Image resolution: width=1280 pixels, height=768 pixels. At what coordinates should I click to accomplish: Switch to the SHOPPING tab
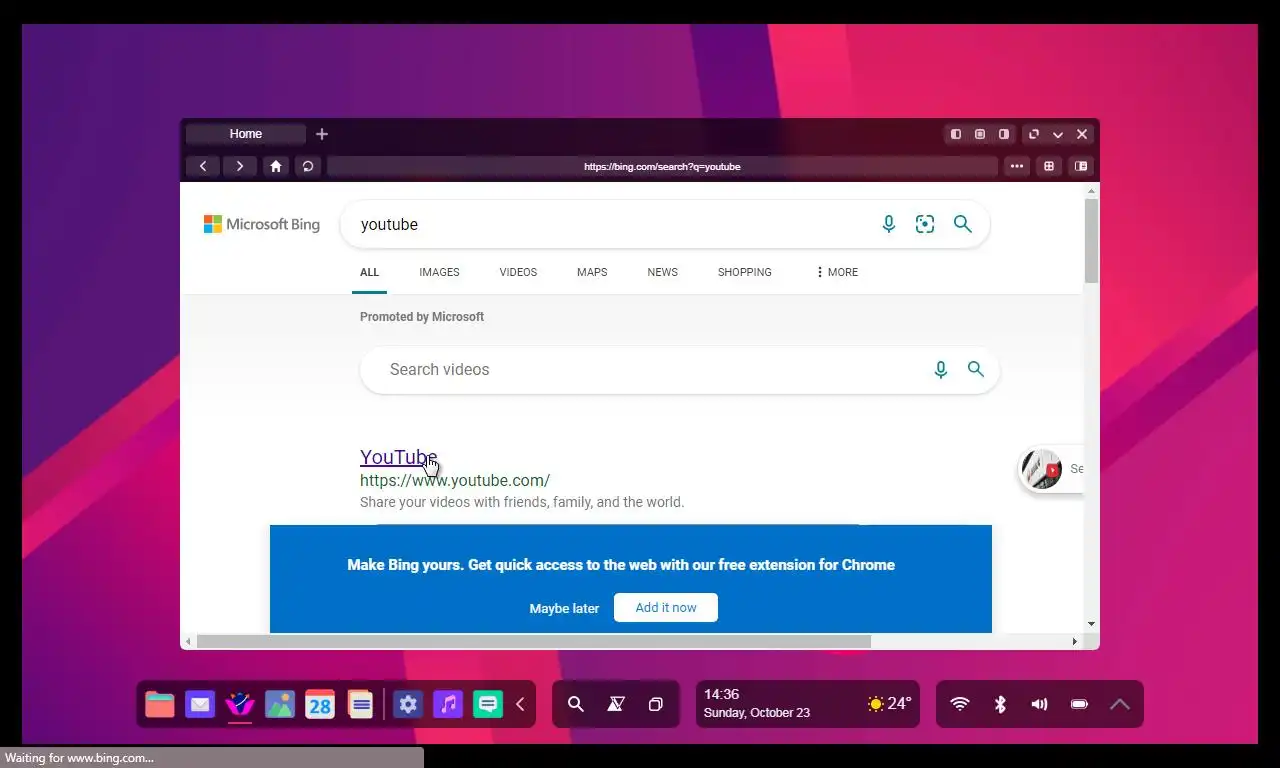(x=745, y=272)
